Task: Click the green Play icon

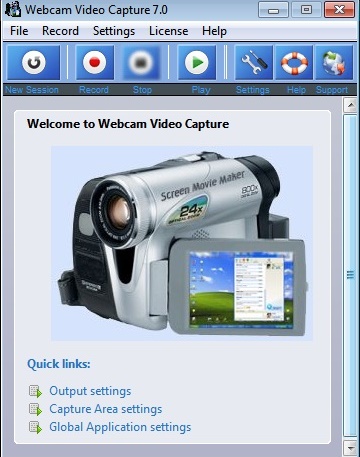Action: (x=197, y=63)
